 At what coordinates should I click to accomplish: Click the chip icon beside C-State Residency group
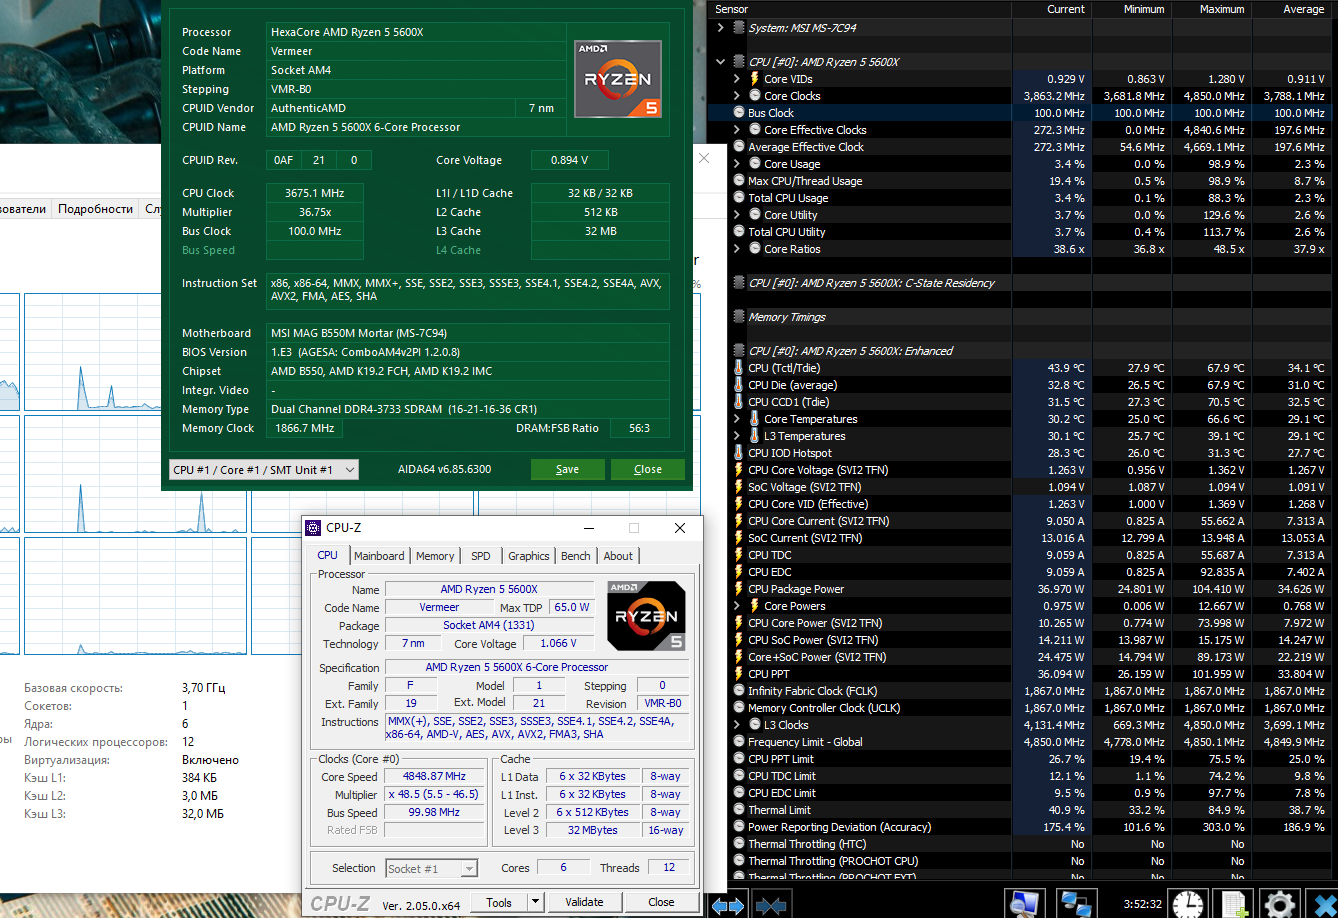point(739,283)
